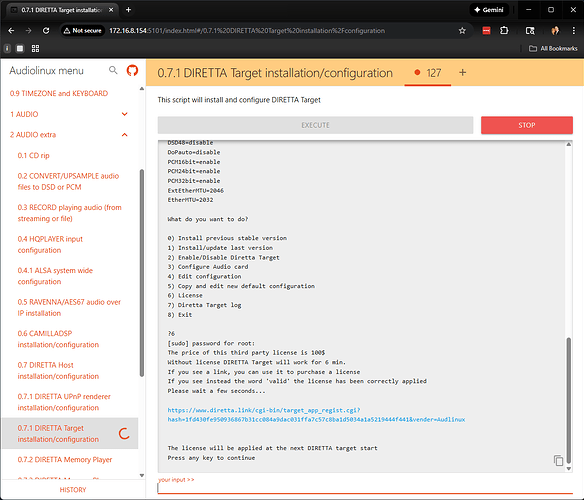Screen dimensions: 584x500
Task: Open 0.4.1 ALSA system wide configuration
Action: point(55,276)
